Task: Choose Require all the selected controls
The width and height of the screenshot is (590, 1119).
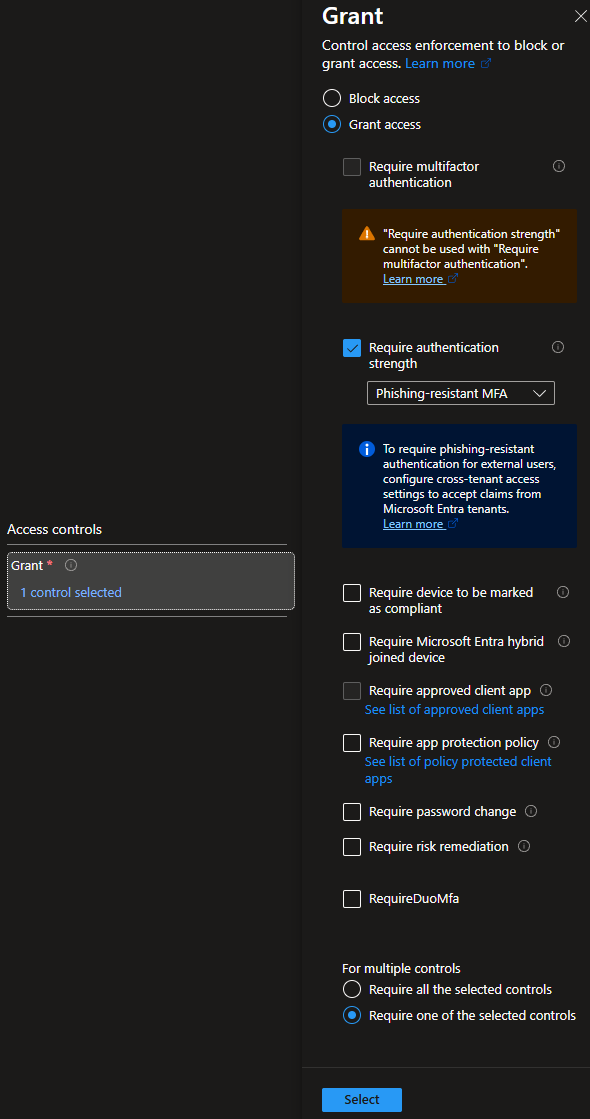Action: pyautogui.click(x=352, y=989)
